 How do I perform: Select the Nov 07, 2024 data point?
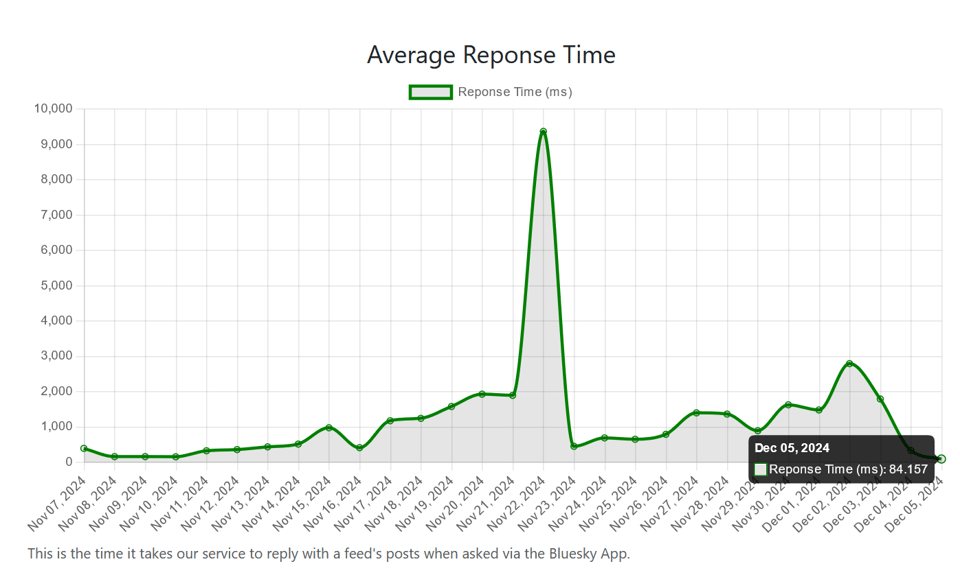(x=84, y=448)
